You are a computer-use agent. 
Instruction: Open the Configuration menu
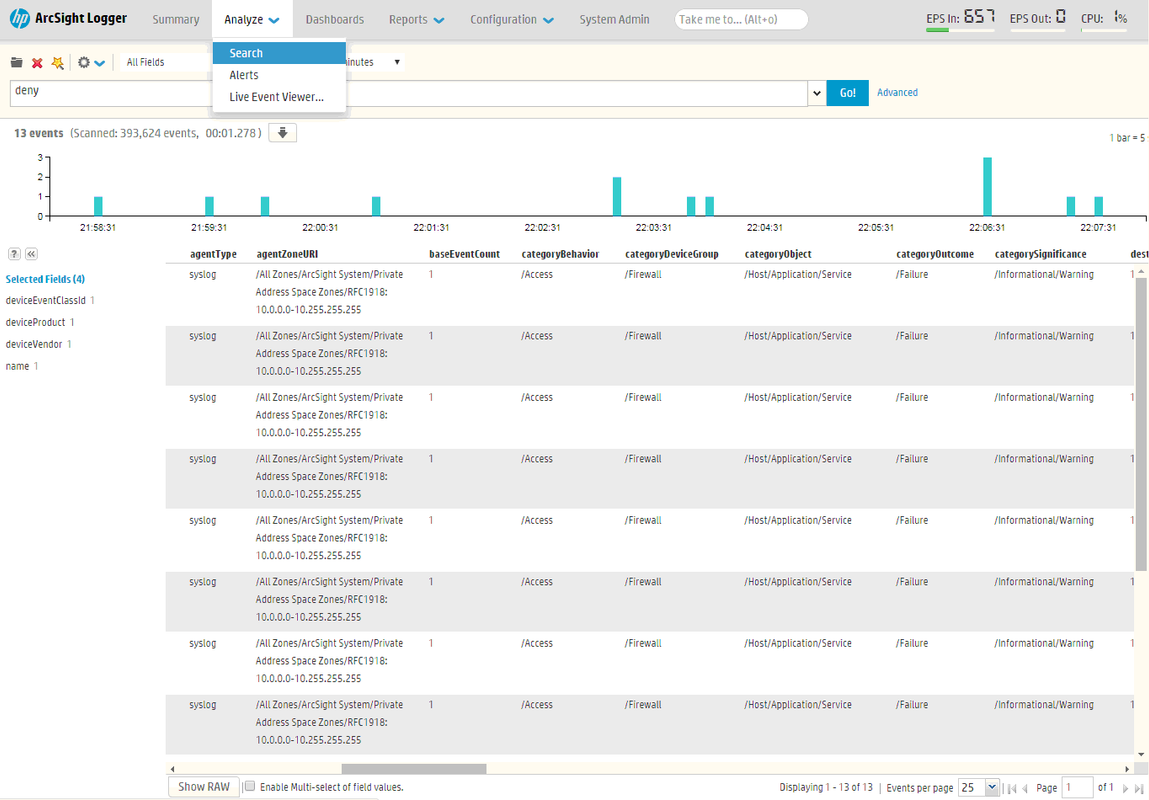pyautogui.click(x=511, y=20)
